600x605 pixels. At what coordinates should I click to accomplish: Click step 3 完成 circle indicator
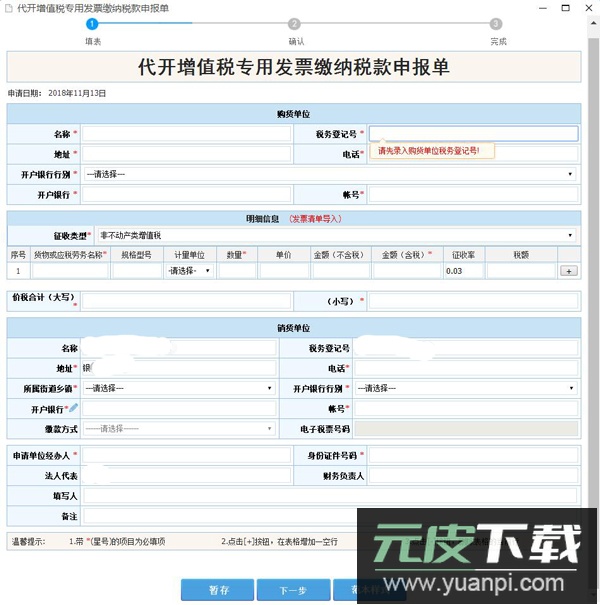[496, 24]
